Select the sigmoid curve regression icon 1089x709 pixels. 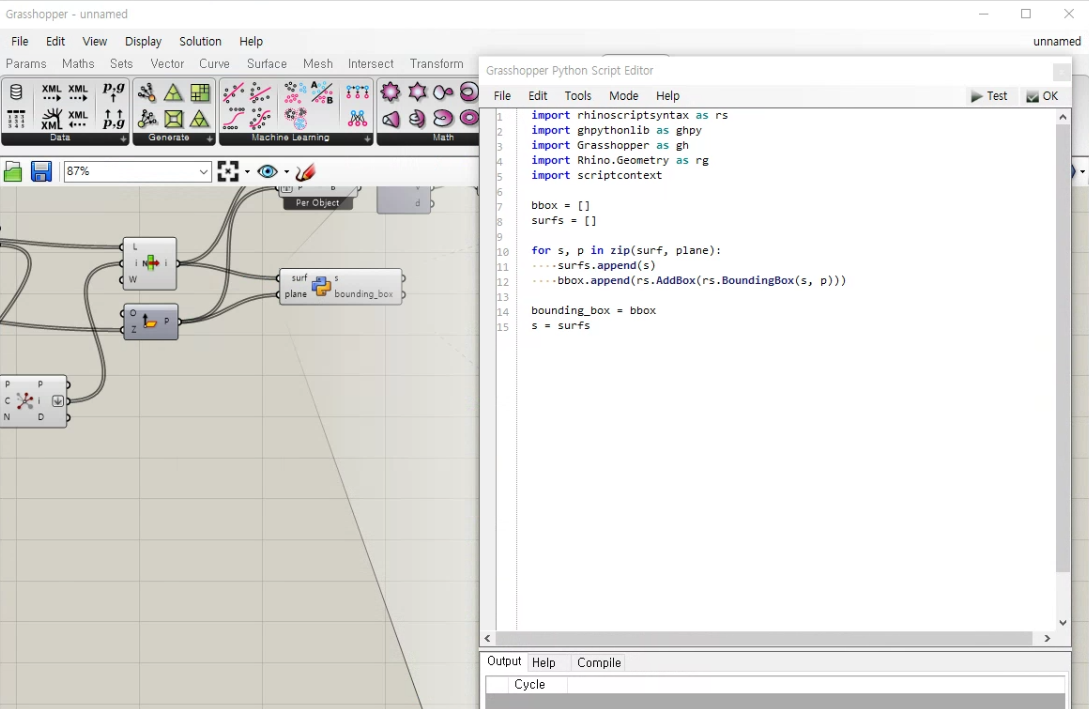[x=234, y=119]
